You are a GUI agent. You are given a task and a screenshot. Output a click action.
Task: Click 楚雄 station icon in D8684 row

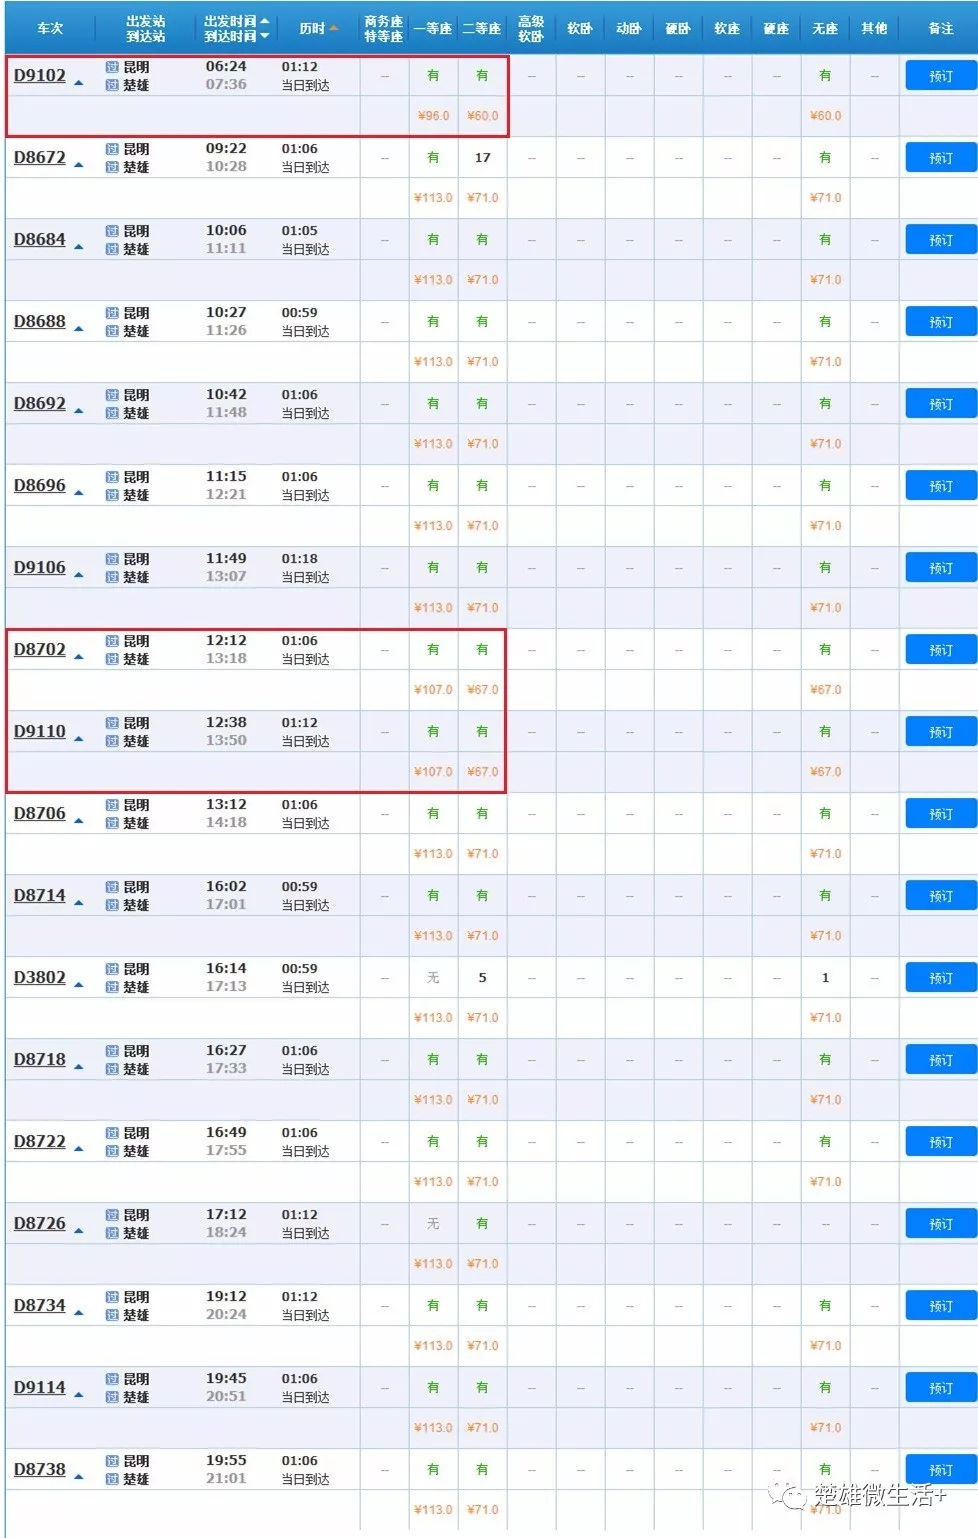click(112, 249)
